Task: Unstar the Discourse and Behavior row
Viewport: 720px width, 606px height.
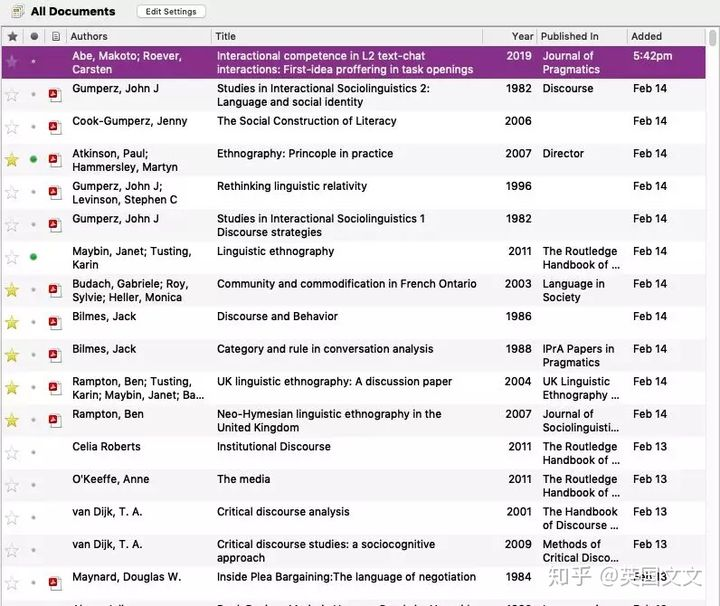Action: pos(12,322)
